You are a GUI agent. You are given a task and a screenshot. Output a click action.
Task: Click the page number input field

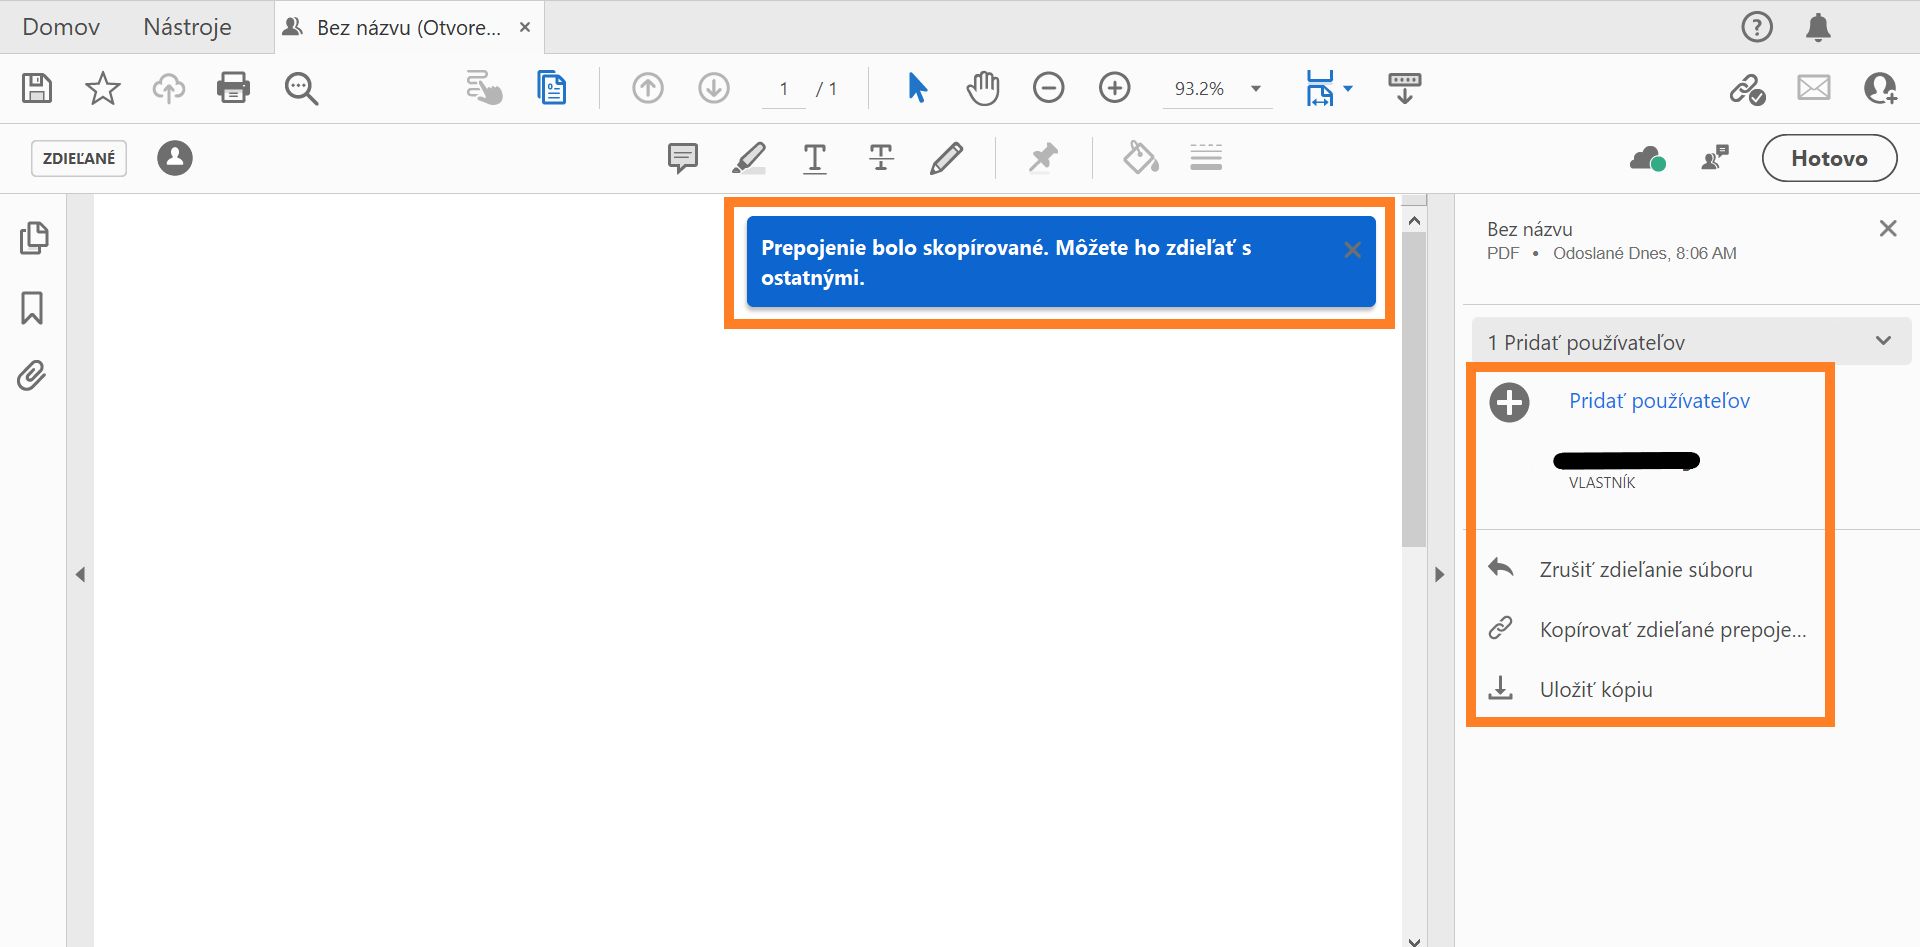coord(784,88)
